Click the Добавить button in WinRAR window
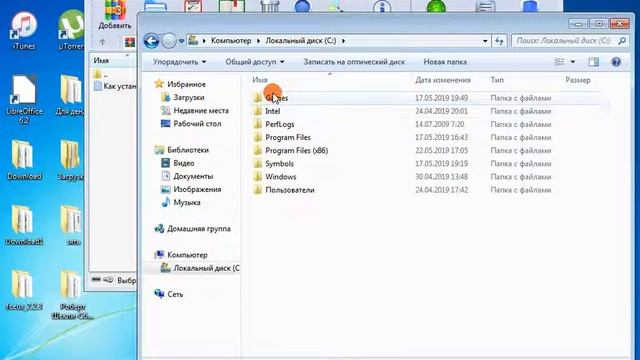 [115, 15]
